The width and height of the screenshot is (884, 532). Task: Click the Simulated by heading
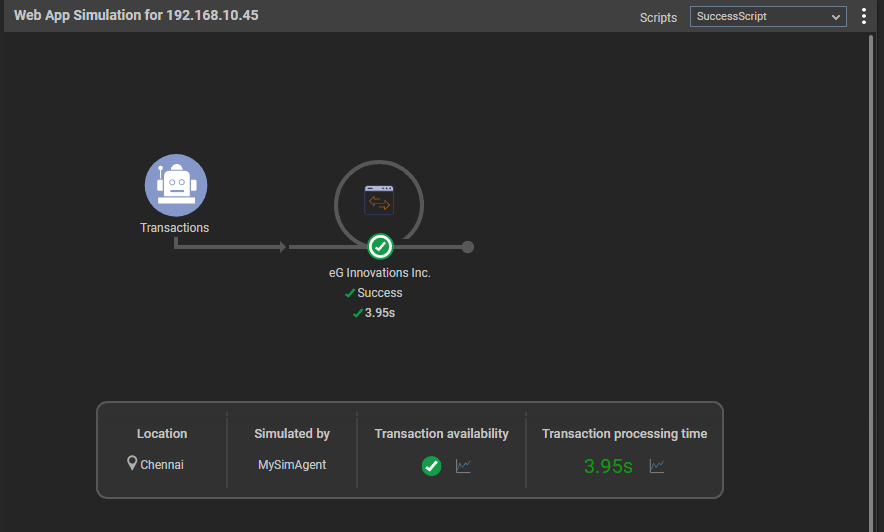click(x=291, y=434)
